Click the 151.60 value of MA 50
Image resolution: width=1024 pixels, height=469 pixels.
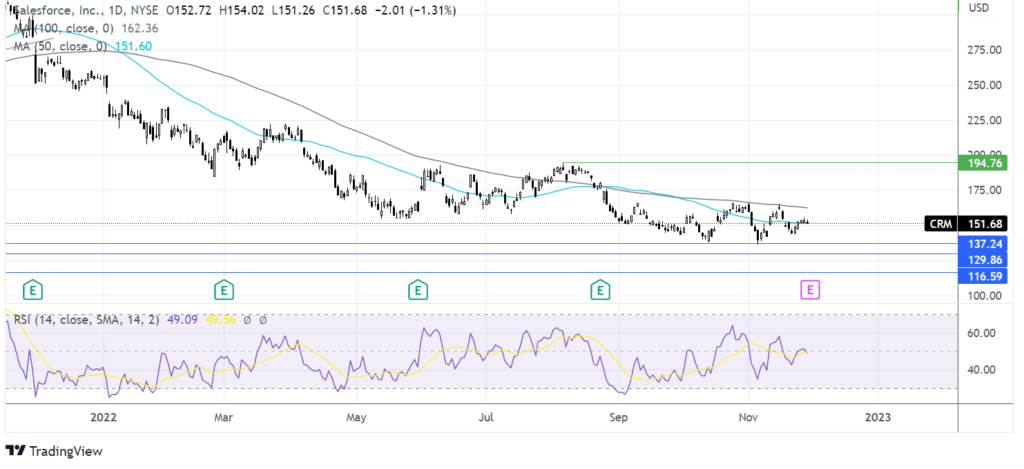coord(131,46)
